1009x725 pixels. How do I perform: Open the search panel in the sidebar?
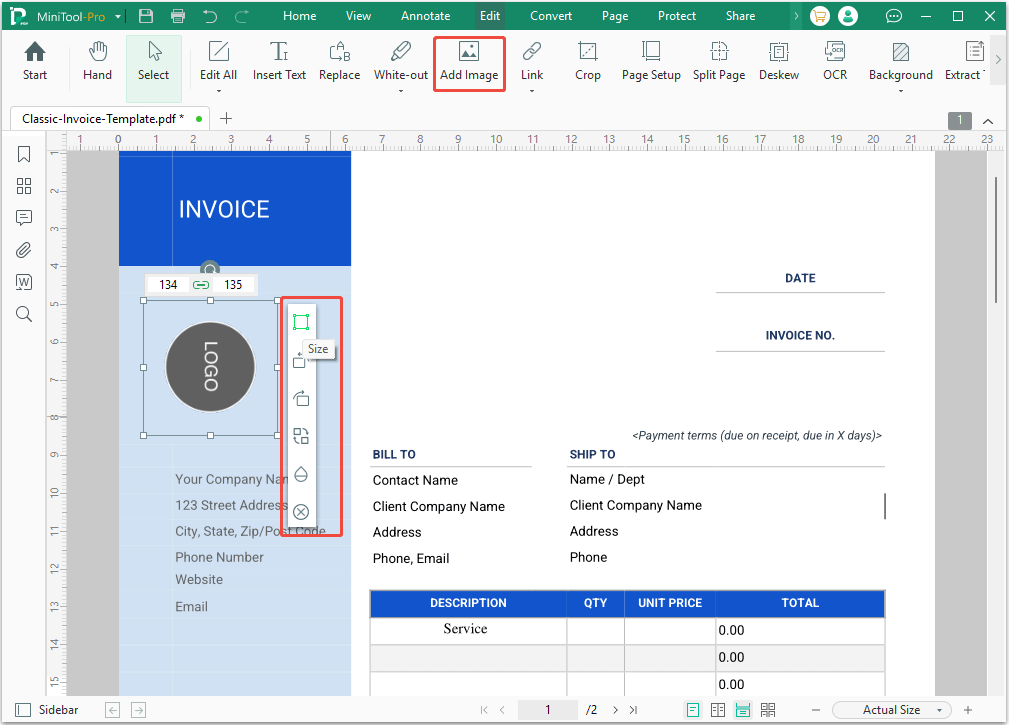pyautogui.click(x=24, y=314)
